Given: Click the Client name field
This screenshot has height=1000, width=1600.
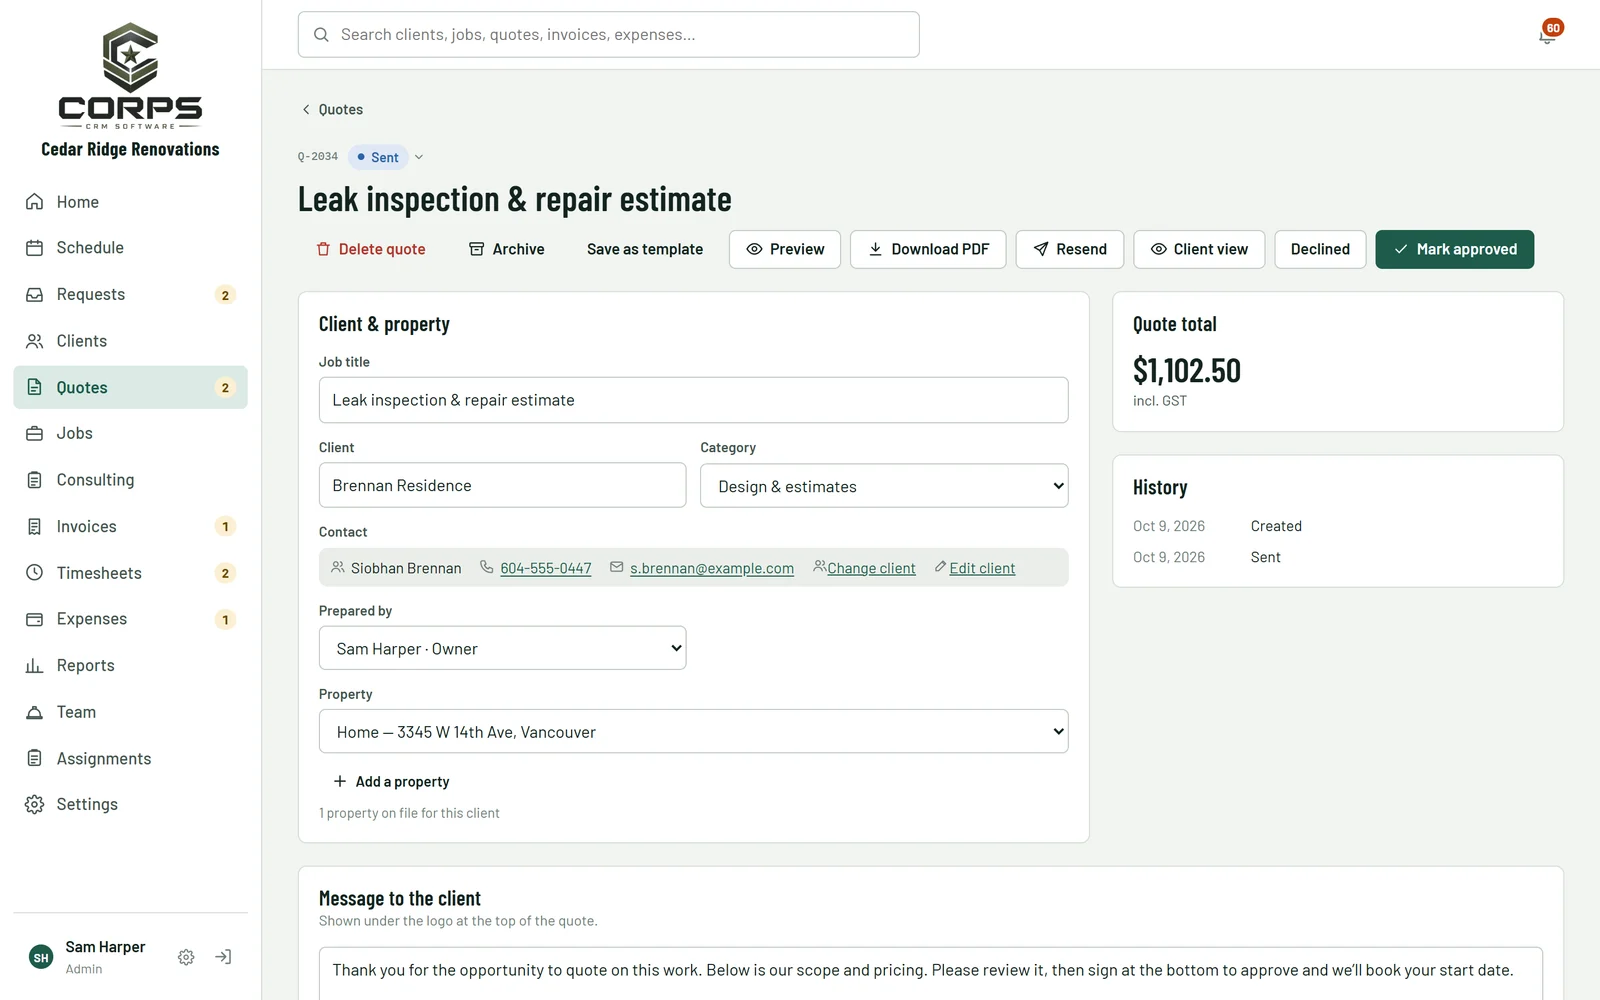Looking at the screenshot, I should (x=502, y=485).
